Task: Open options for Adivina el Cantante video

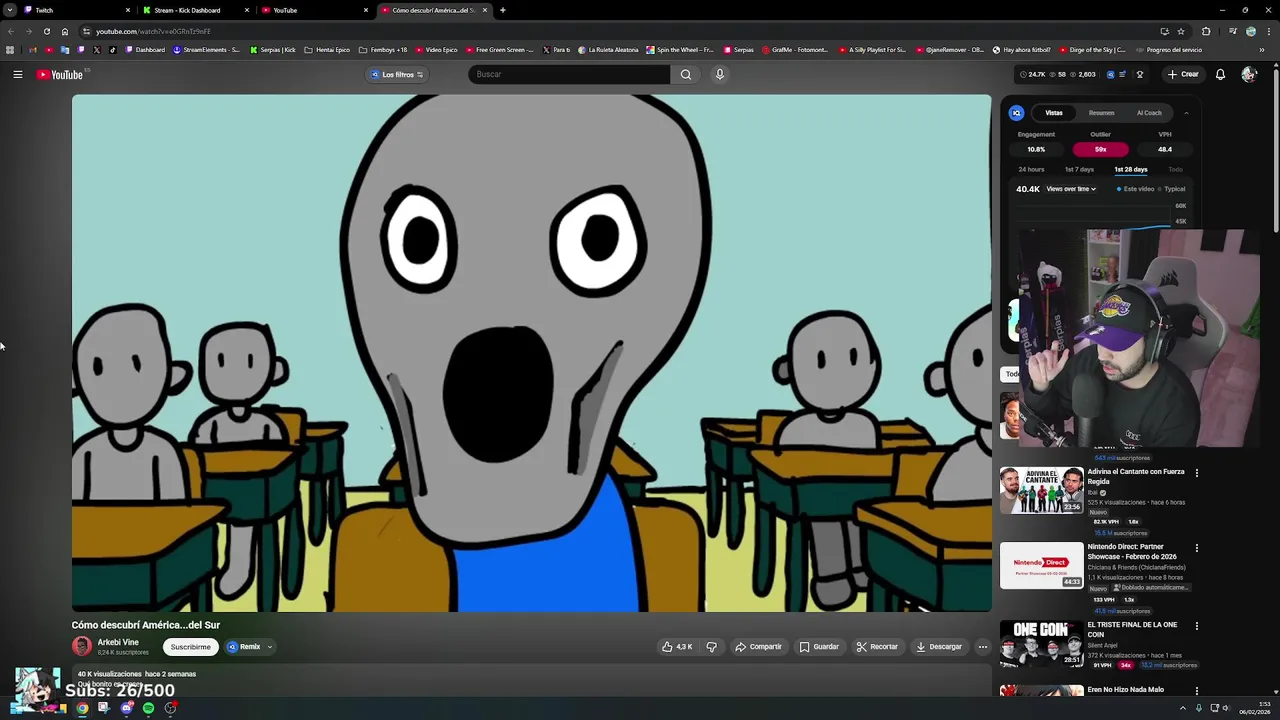Action: coord(1197,473)
